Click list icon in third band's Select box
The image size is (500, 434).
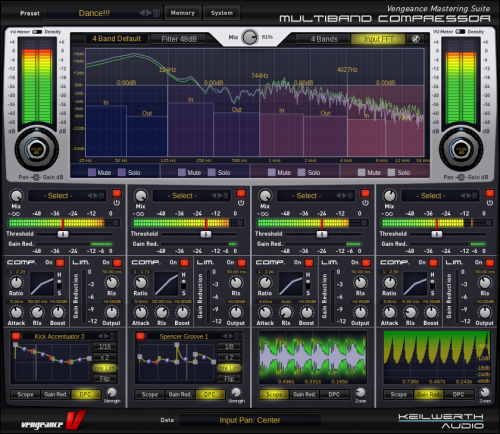click(x=350, y=196)
